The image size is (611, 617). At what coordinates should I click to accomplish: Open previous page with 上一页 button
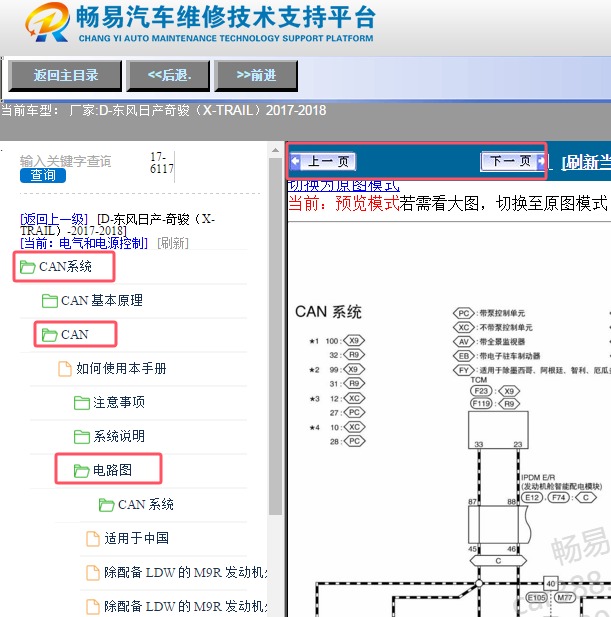click(323, 161)
